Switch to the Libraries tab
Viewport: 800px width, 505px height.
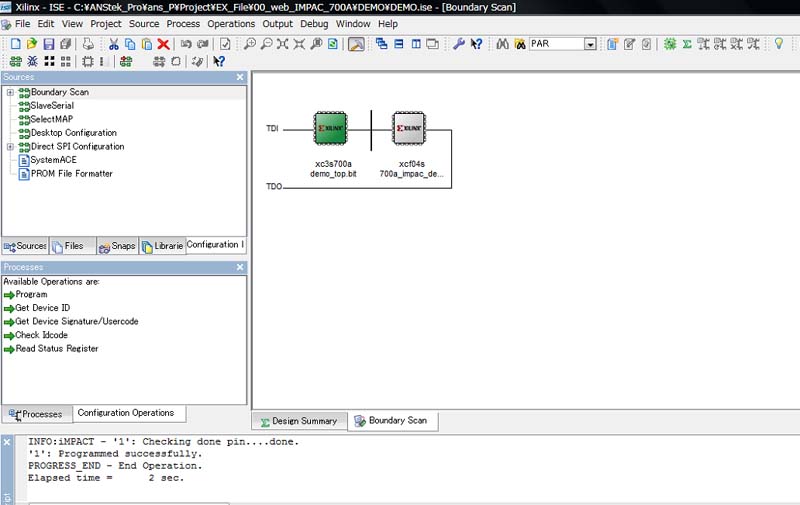coord(162,246)
